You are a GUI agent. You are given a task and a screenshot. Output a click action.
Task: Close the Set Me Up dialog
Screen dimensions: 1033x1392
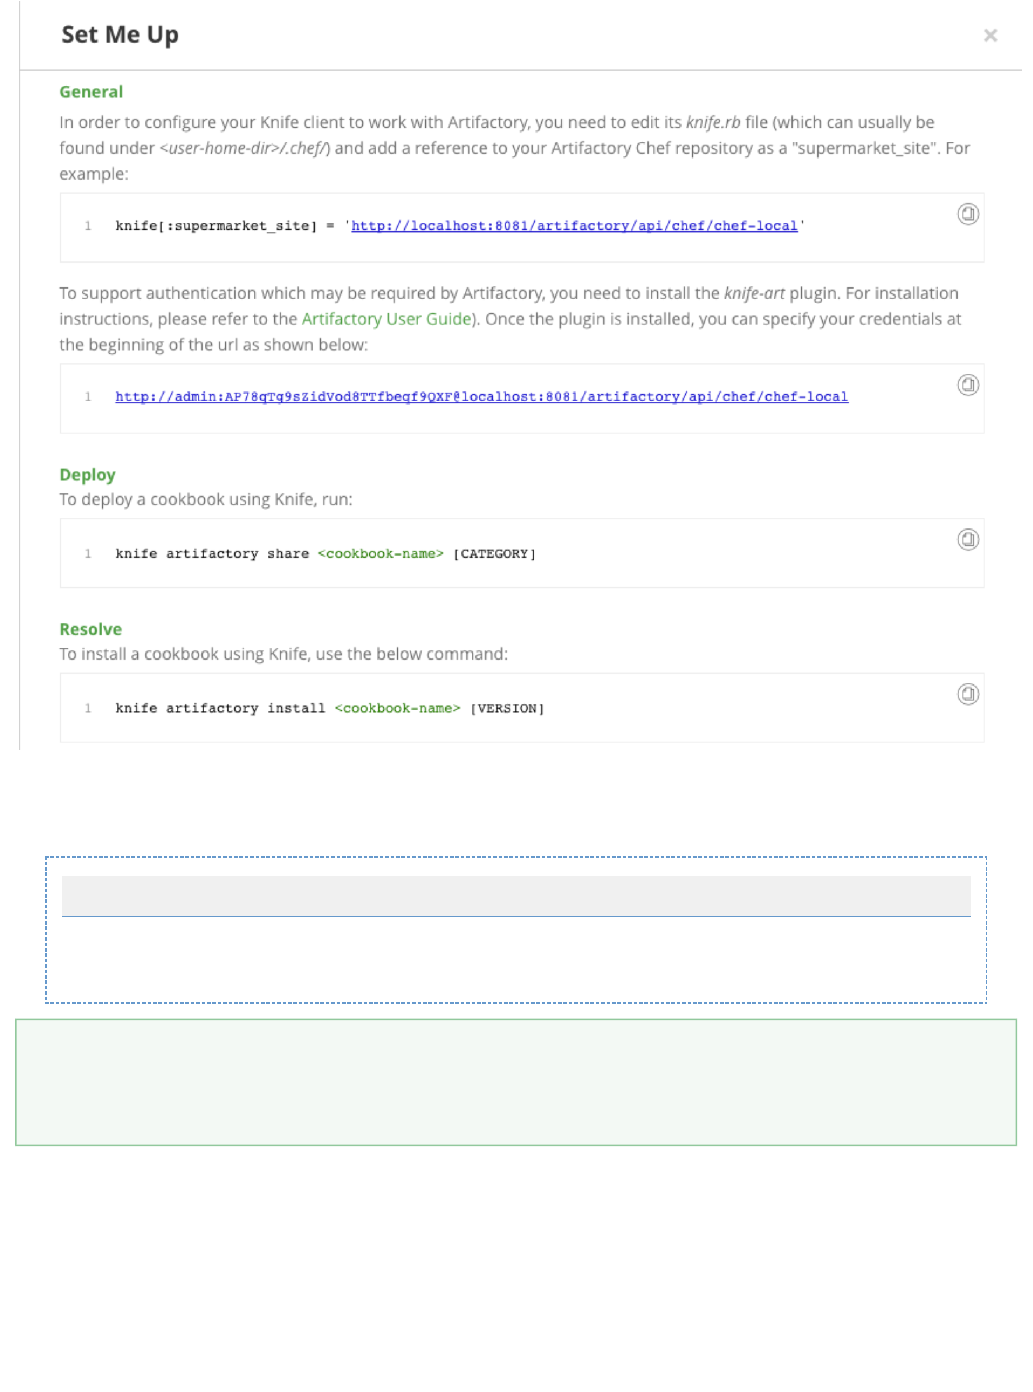990,36
